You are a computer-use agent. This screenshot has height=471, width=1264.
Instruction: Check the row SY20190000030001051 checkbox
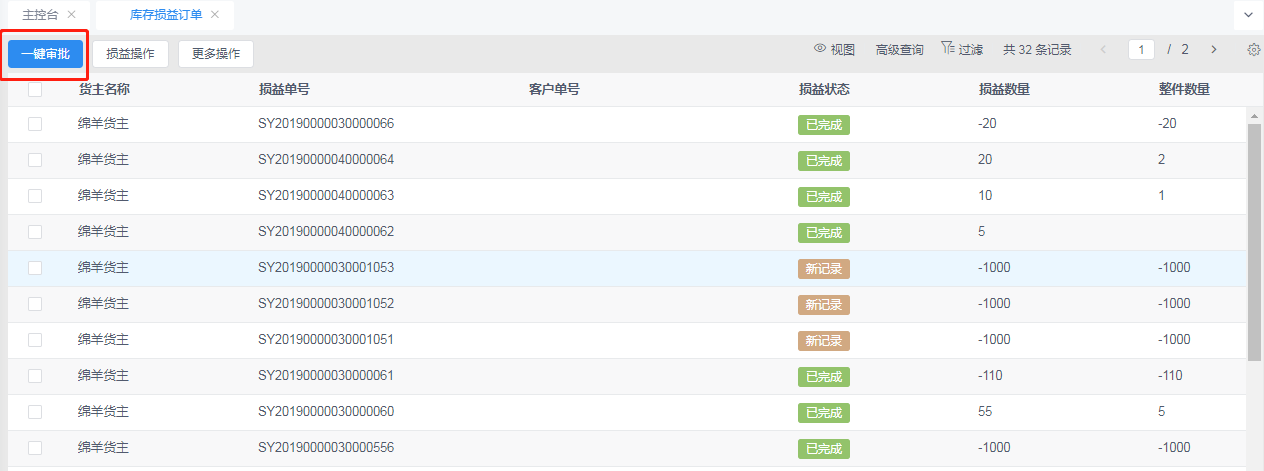(x=35, y=340)
